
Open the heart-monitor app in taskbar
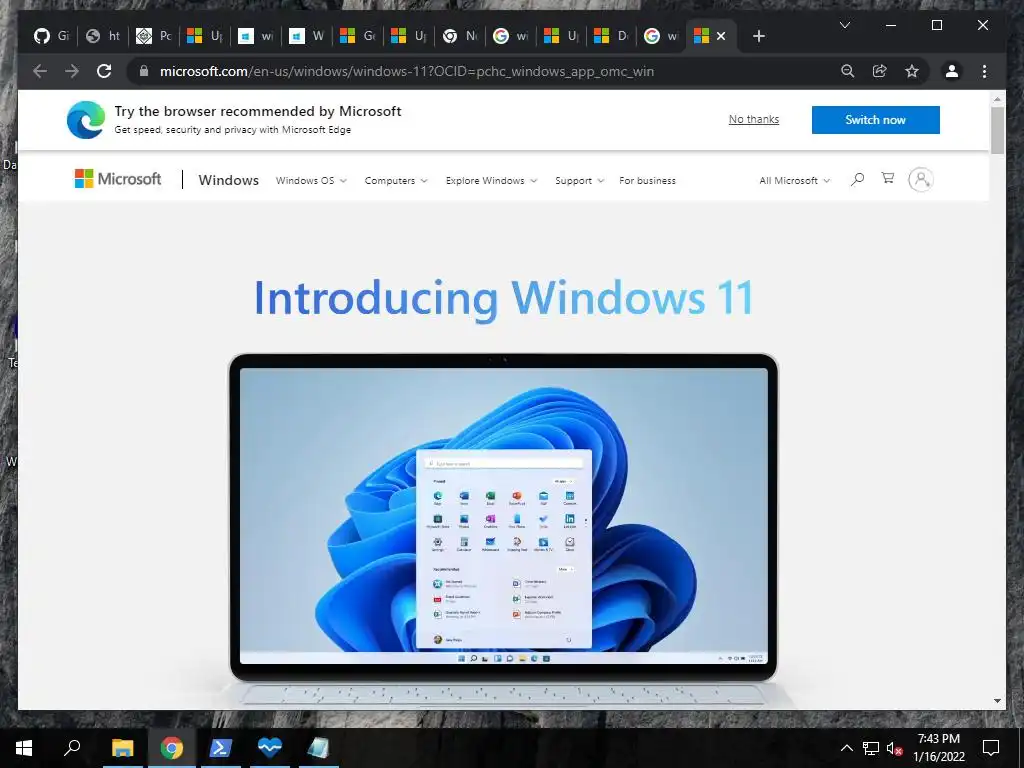269,748
